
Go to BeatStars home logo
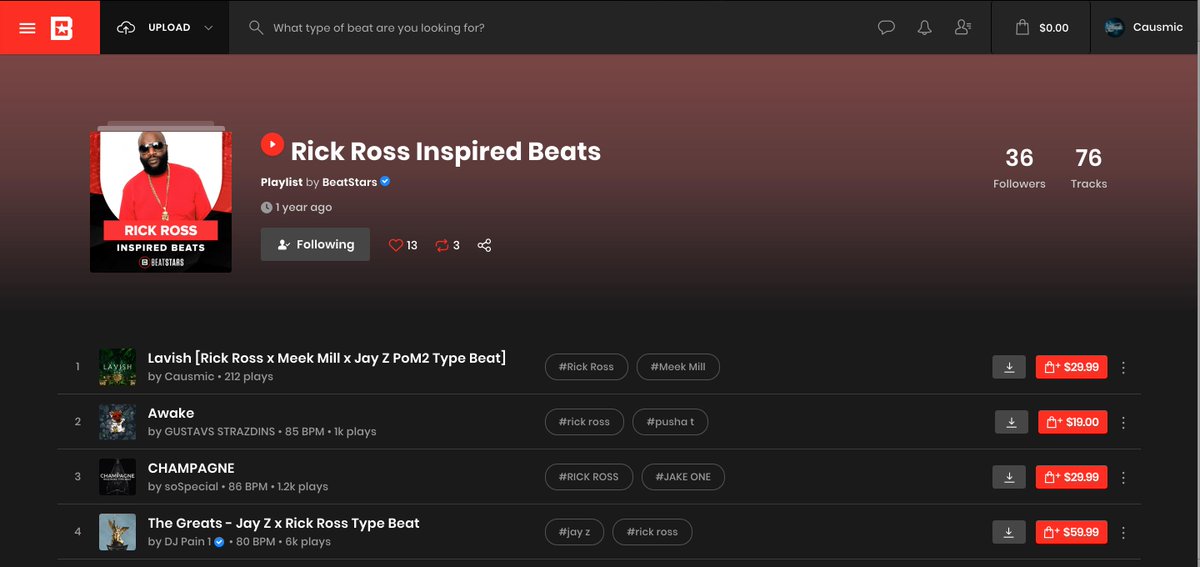pos(62,28)
